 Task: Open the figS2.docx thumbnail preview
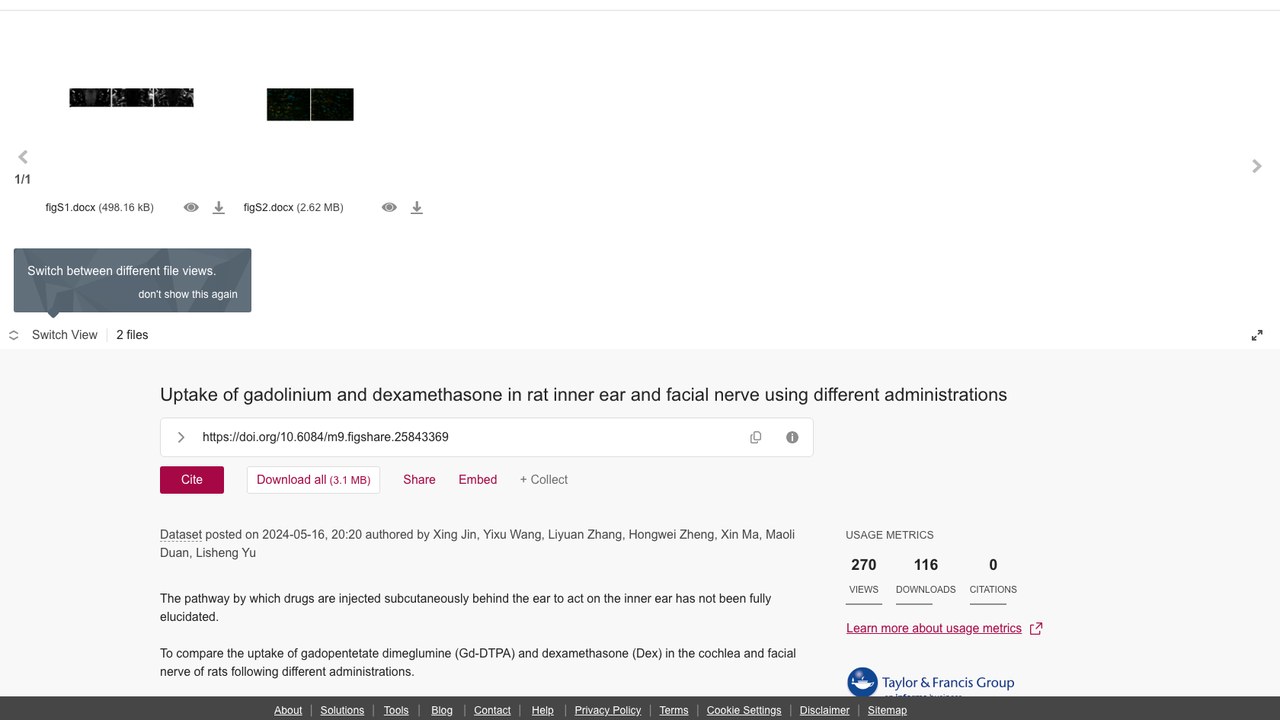coord(310,104)
